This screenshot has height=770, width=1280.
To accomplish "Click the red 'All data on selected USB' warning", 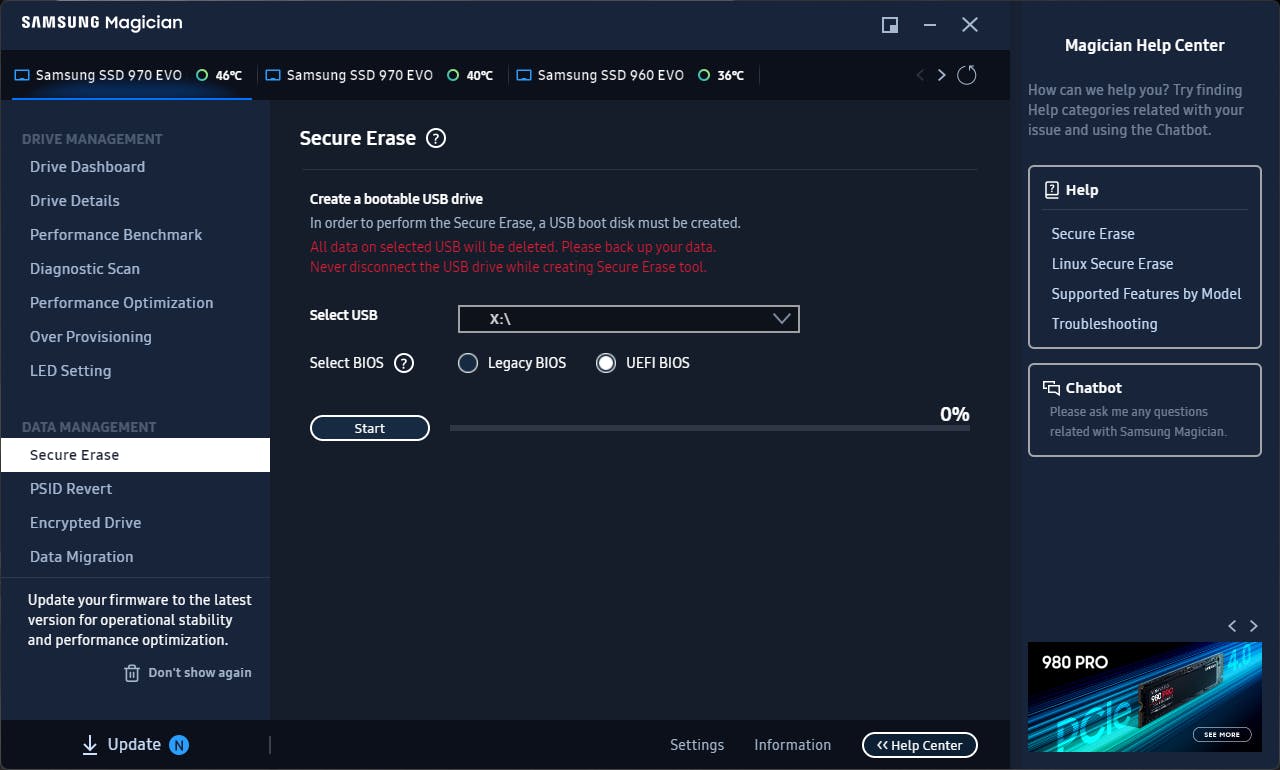I will point(513,246).
